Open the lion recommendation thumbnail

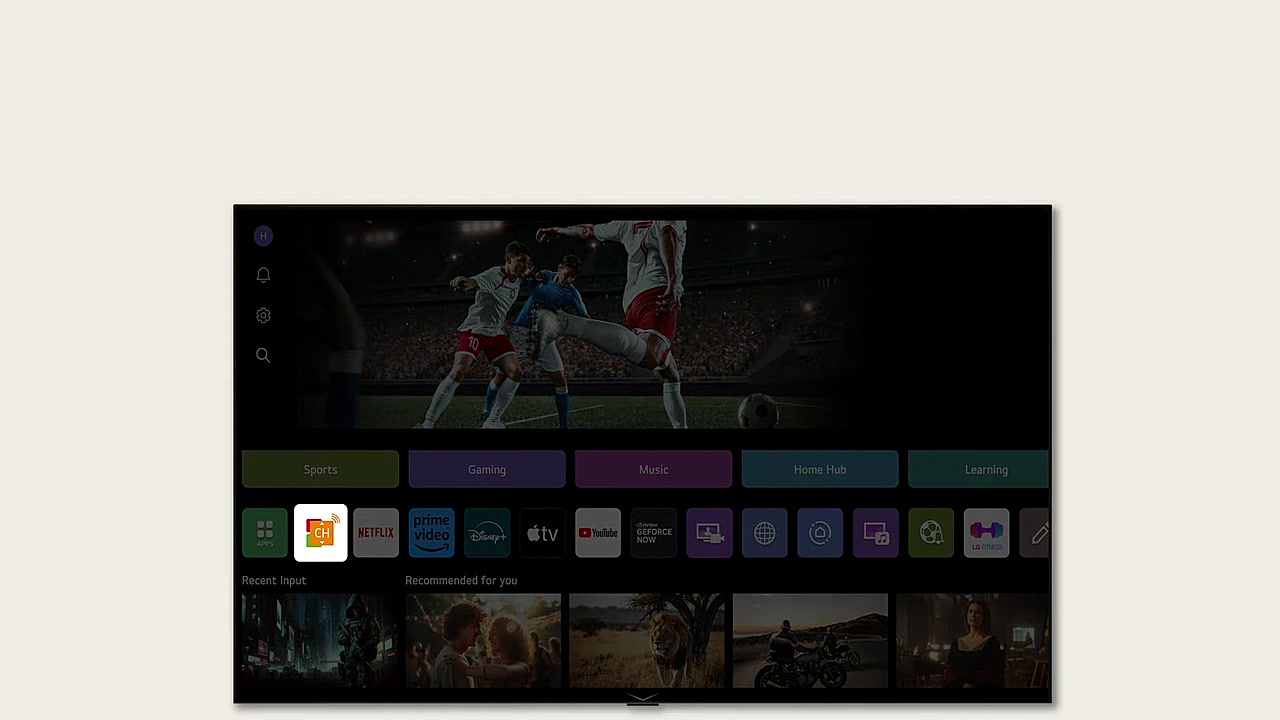tap(647, 641)
